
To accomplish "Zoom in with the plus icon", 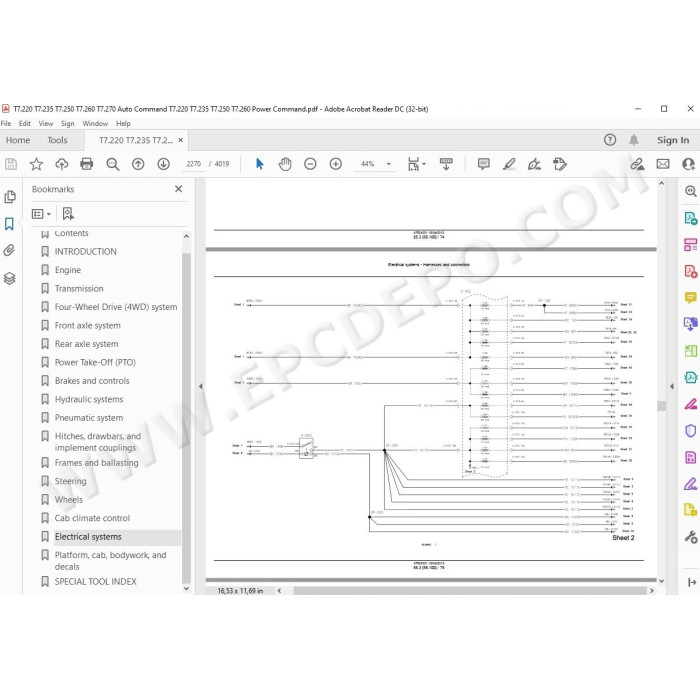I will coord(336,164).
